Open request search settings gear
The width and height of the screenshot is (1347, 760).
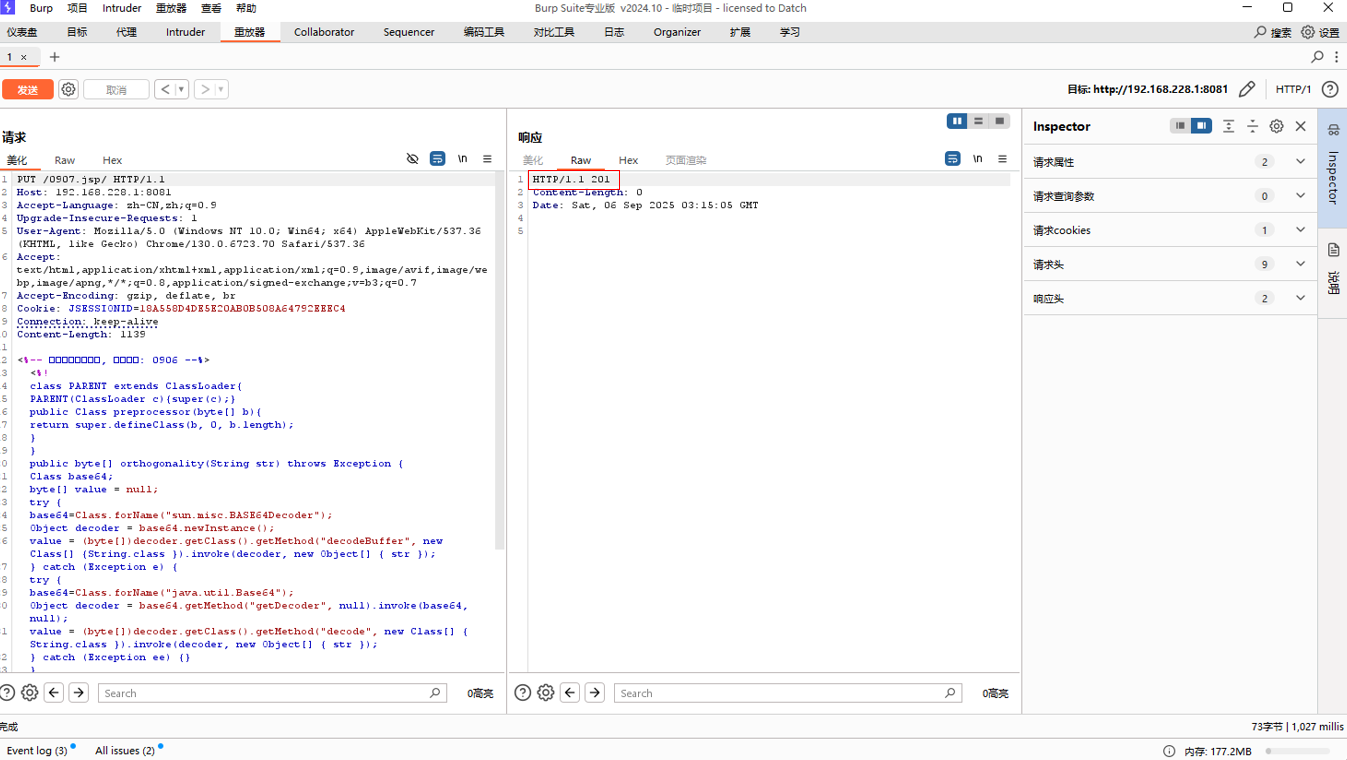[30, 692]
